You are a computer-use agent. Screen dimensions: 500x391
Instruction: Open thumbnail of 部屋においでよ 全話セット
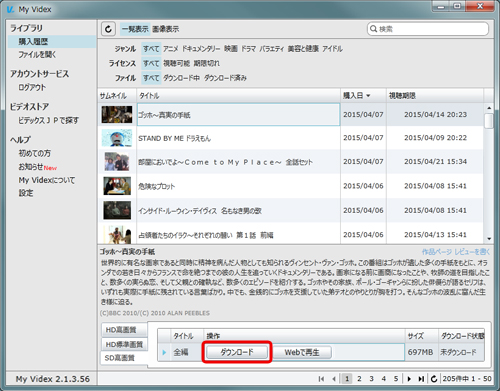pyautogui.click(x=117, y=162)
